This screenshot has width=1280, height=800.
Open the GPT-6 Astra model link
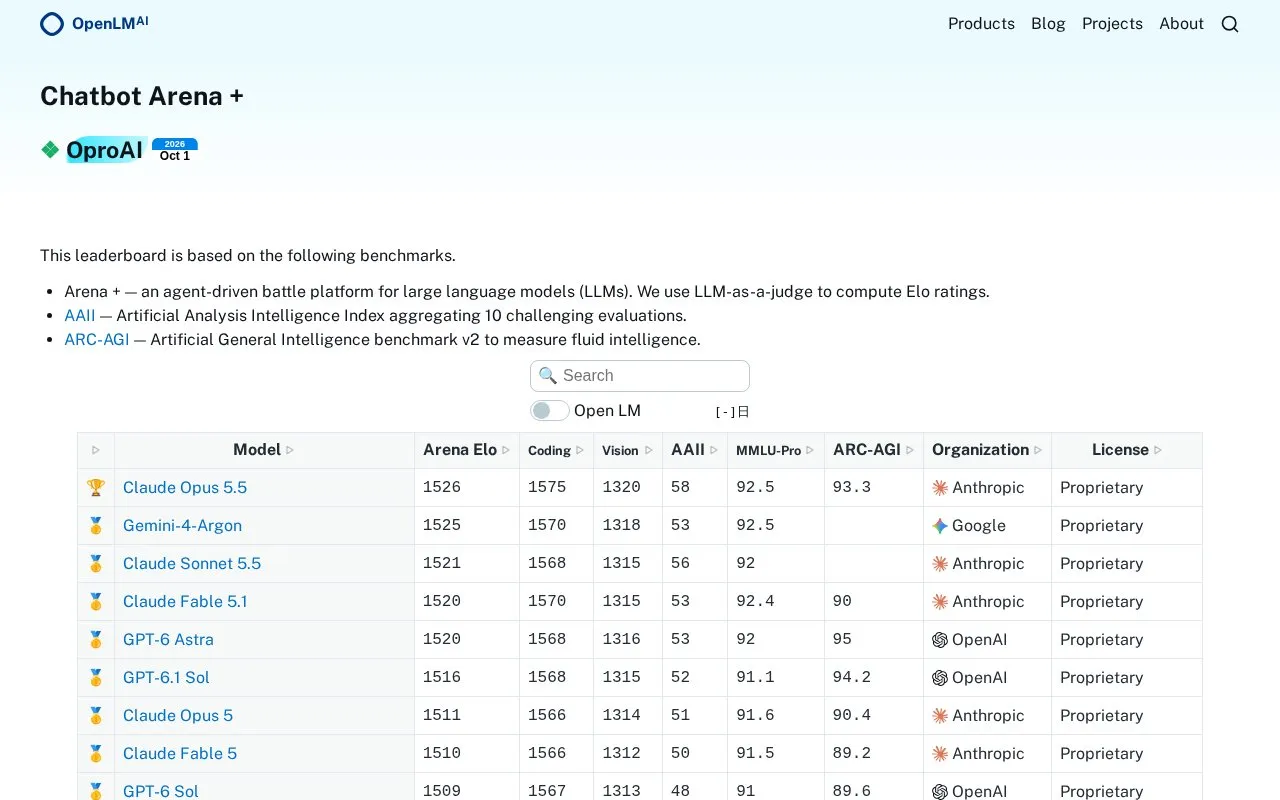(168, 640)
